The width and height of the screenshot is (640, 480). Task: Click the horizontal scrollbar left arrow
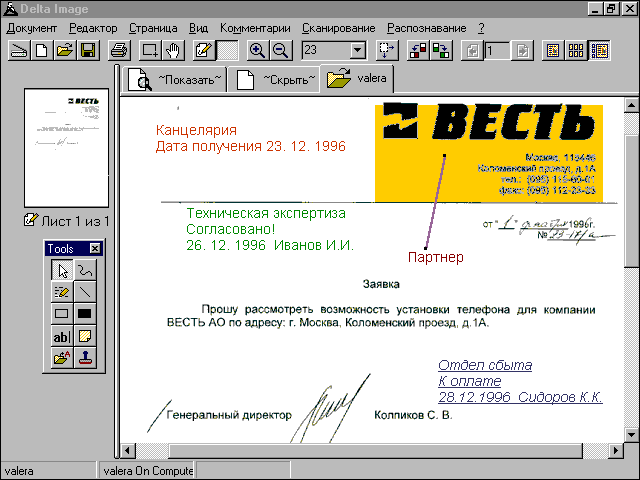pos(127,451)
